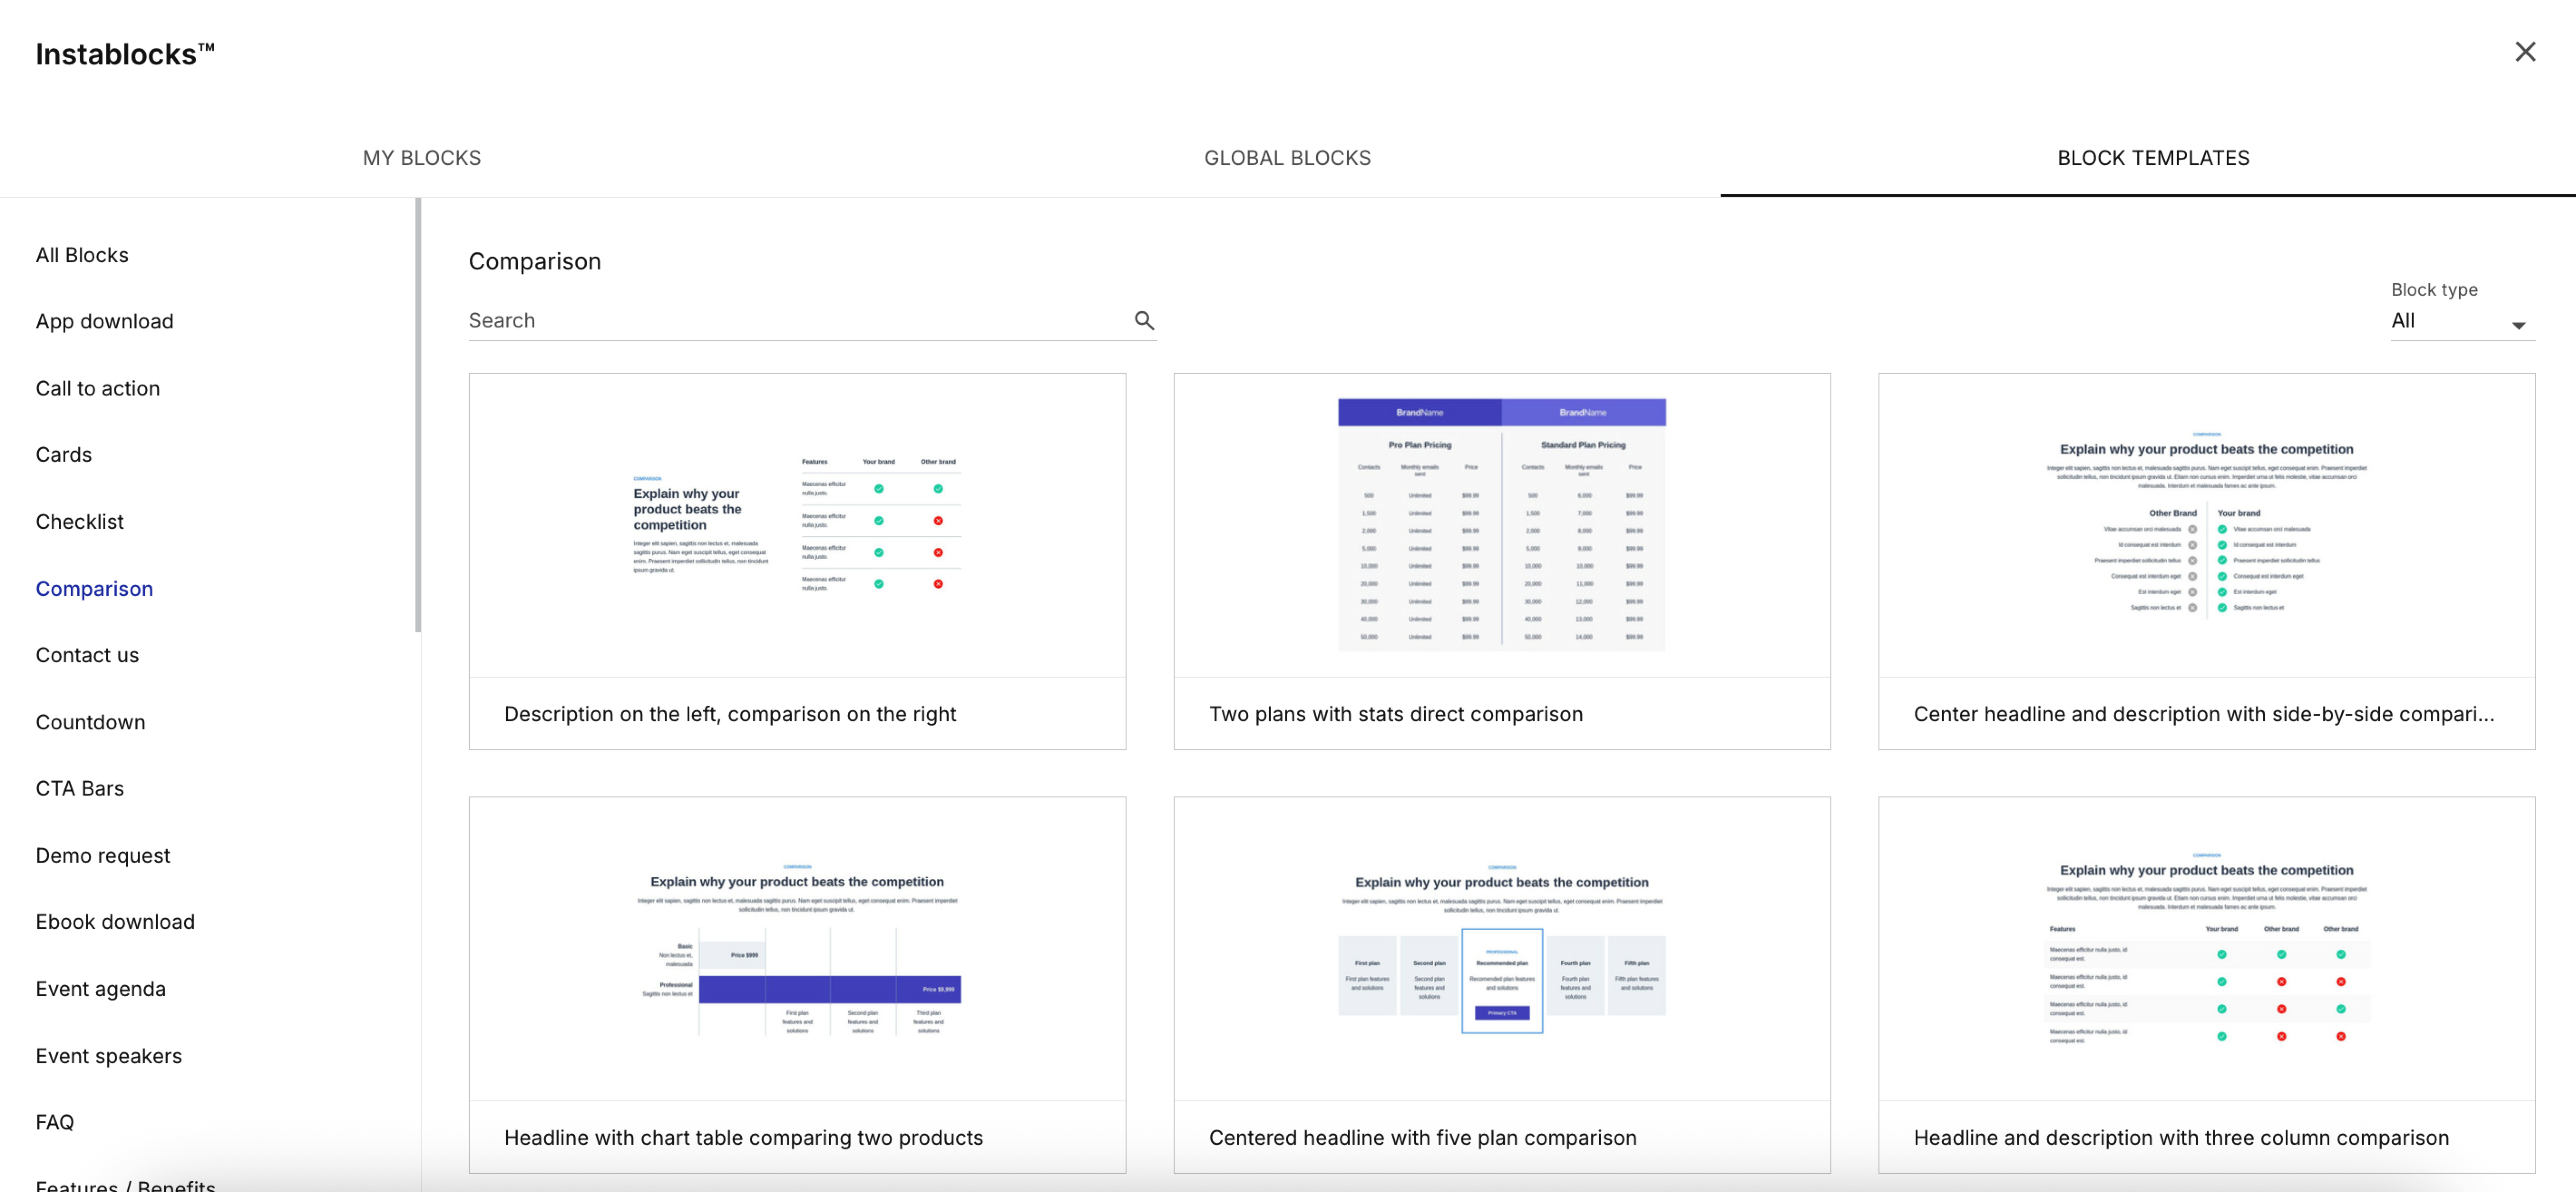The width and height of the screenshot is (2576, 1192).
Task: Click the 'Centered headline with five plan comparison' caption
Action: [x=1423, y=1138]
